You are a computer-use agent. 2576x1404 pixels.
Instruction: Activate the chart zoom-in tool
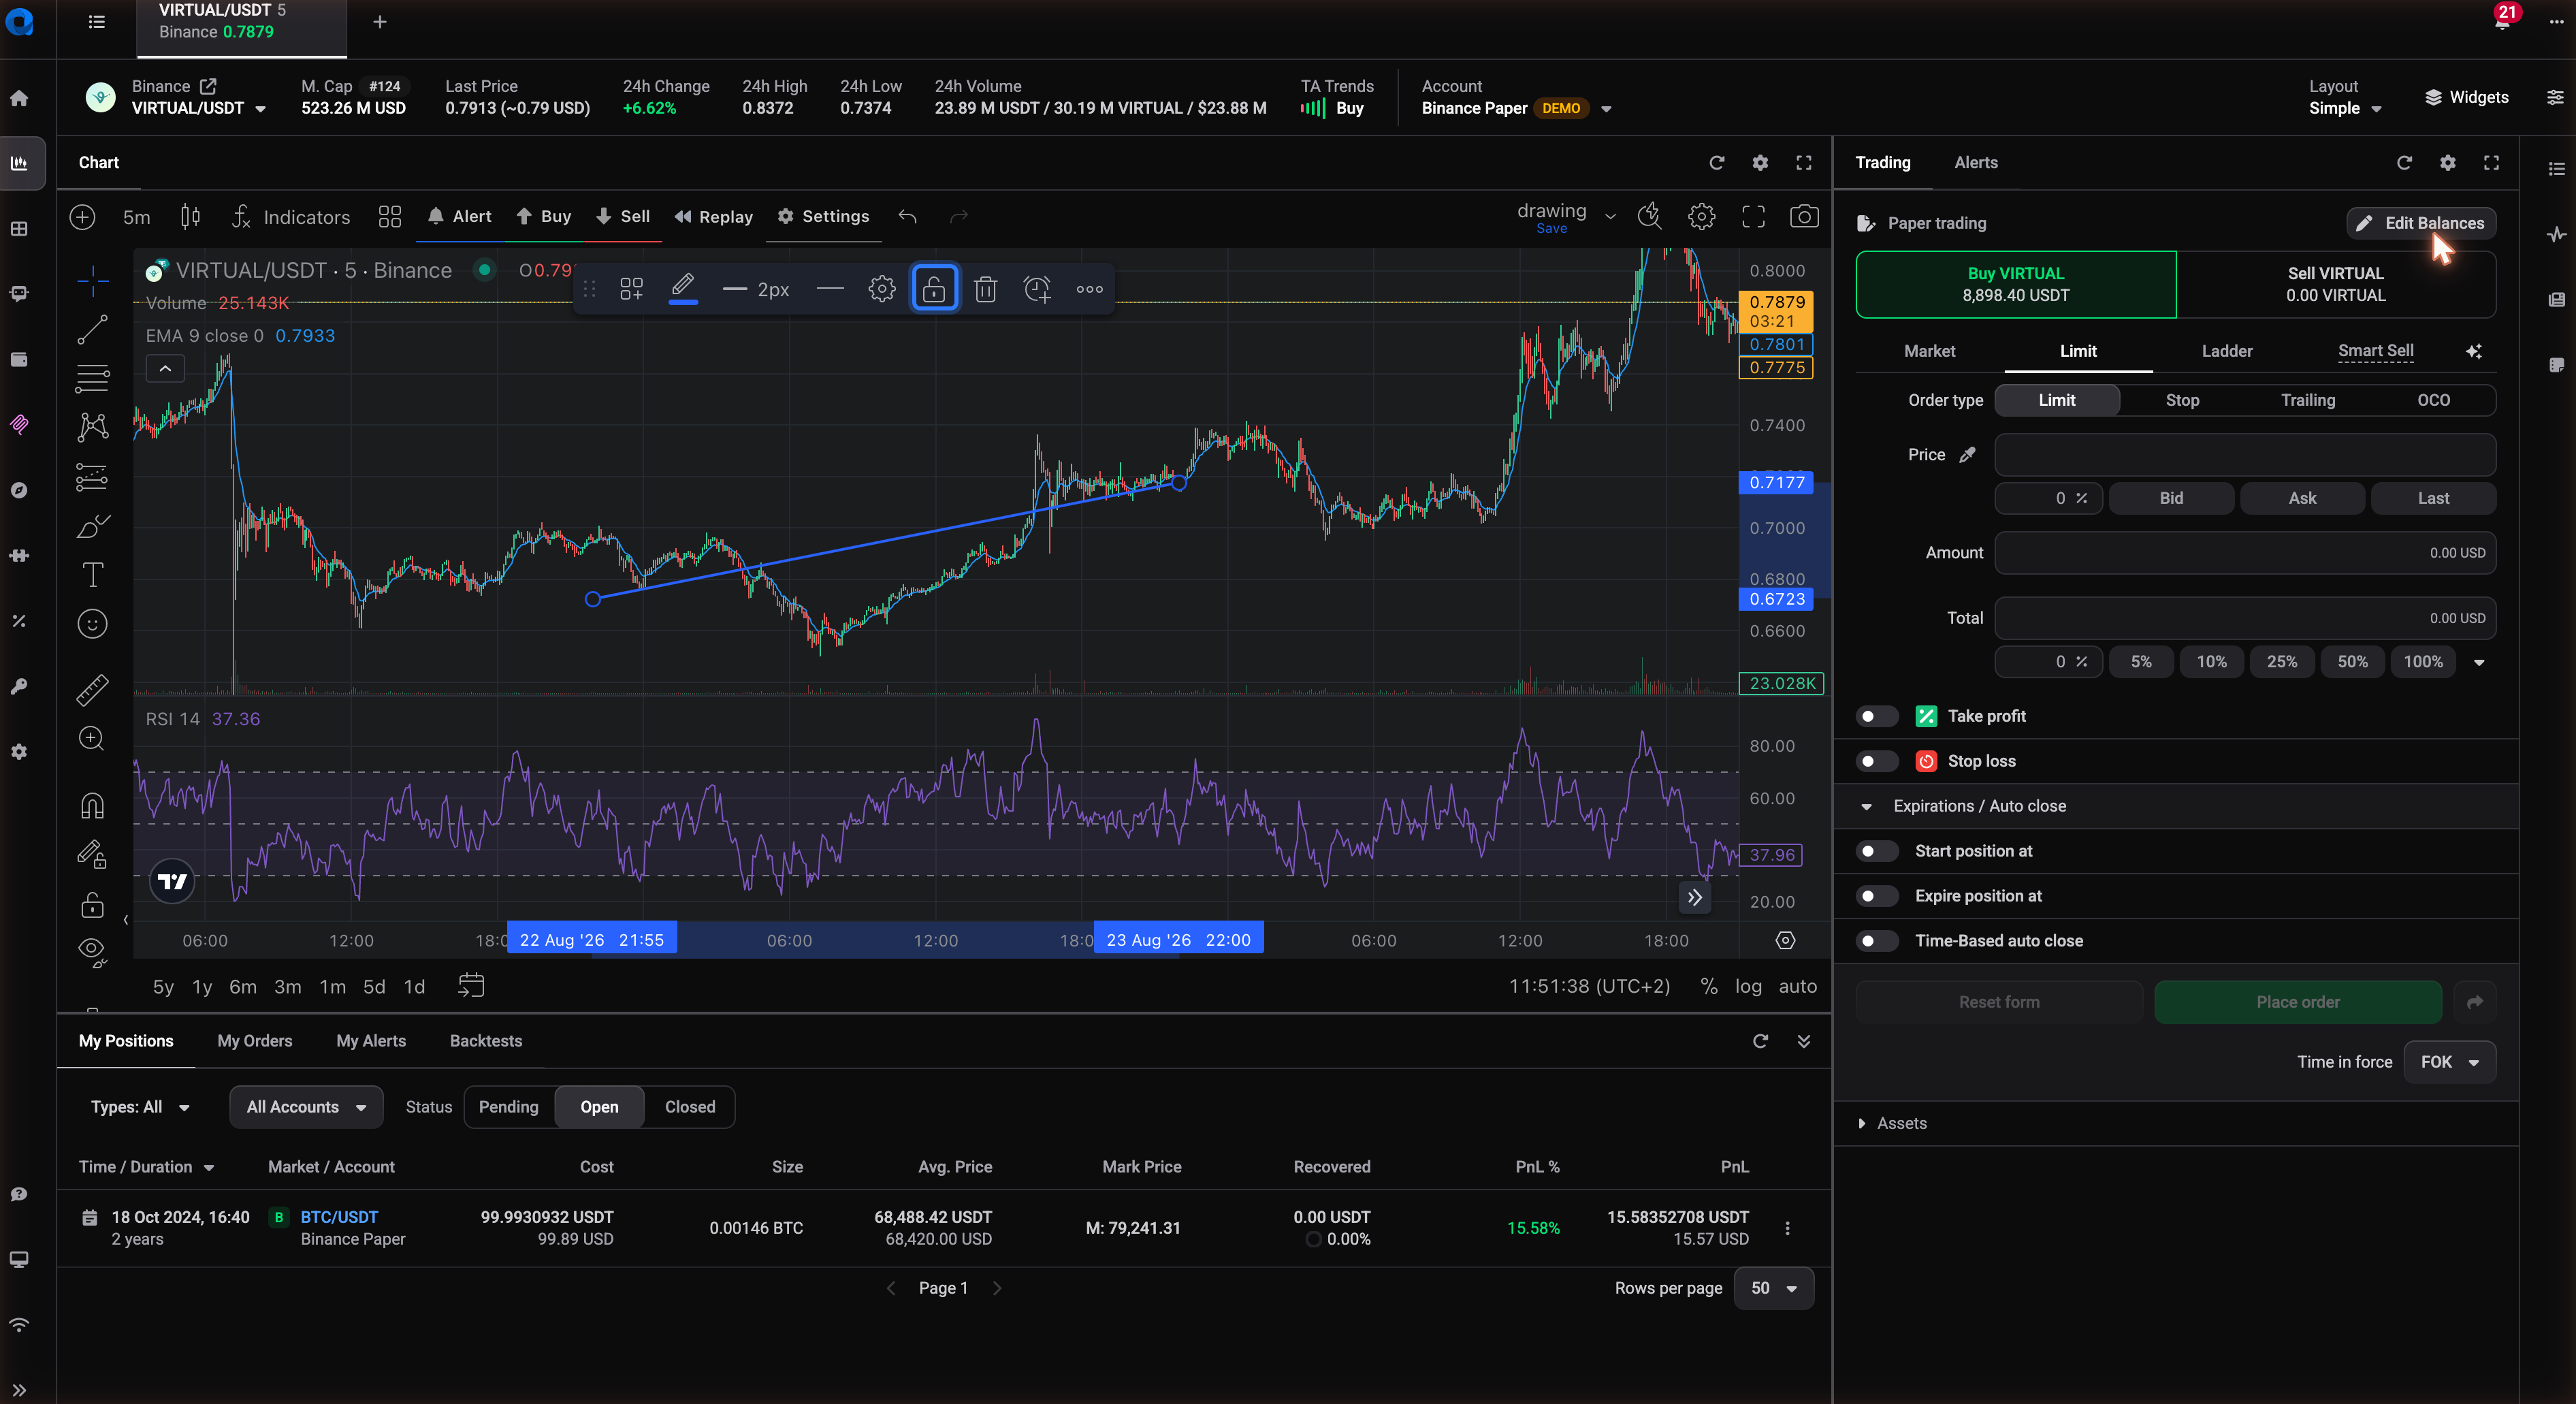92,739
